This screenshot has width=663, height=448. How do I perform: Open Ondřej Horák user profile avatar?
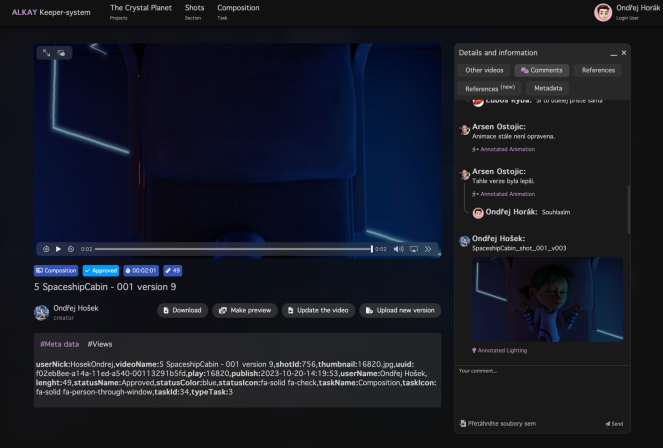(603, 12)
